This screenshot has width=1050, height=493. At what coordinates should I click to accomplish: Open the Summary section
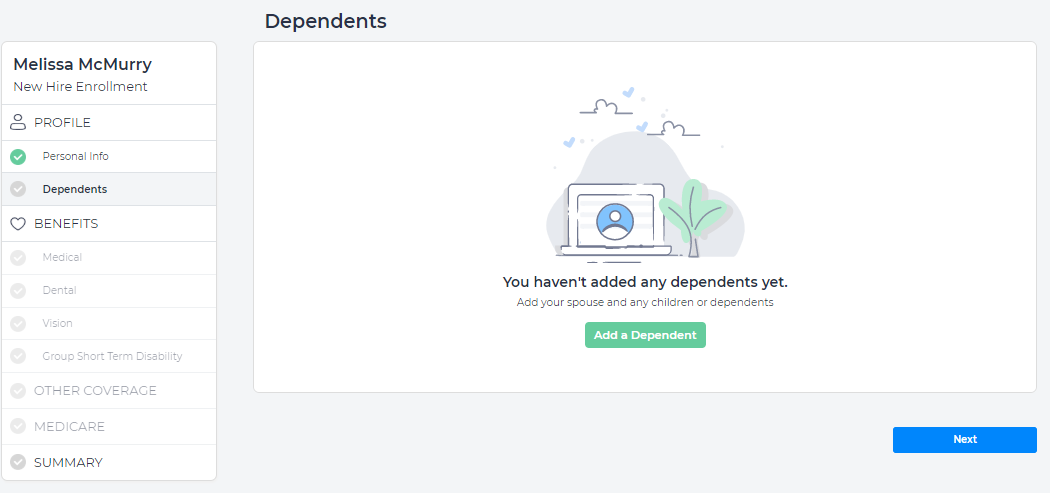pos(68,463)
